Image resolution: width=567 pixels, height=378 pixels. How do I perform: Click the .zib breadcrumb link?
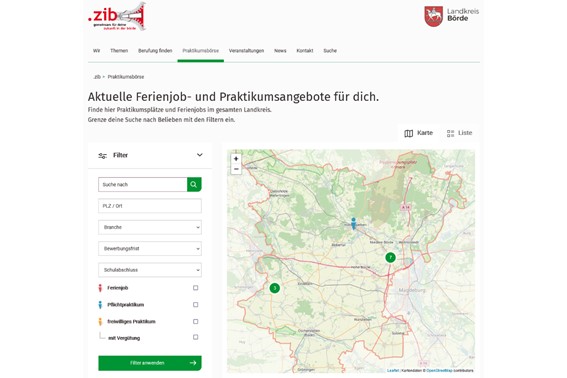click(97, 77)
